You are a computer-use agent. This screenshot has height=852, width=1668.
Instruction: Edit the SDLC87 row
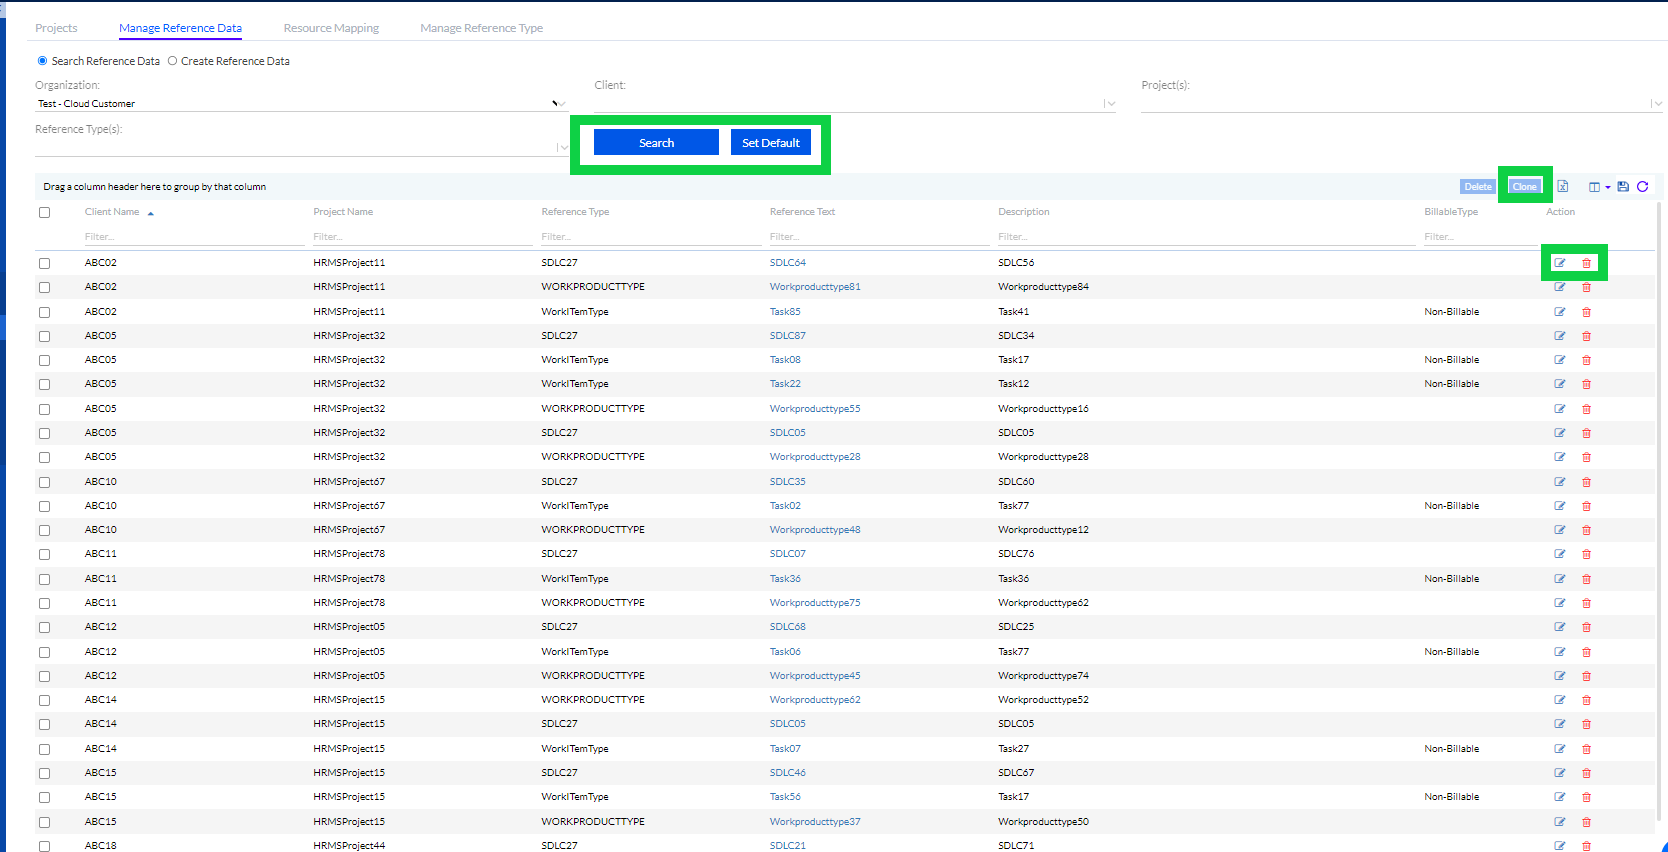click(1560, 336)
